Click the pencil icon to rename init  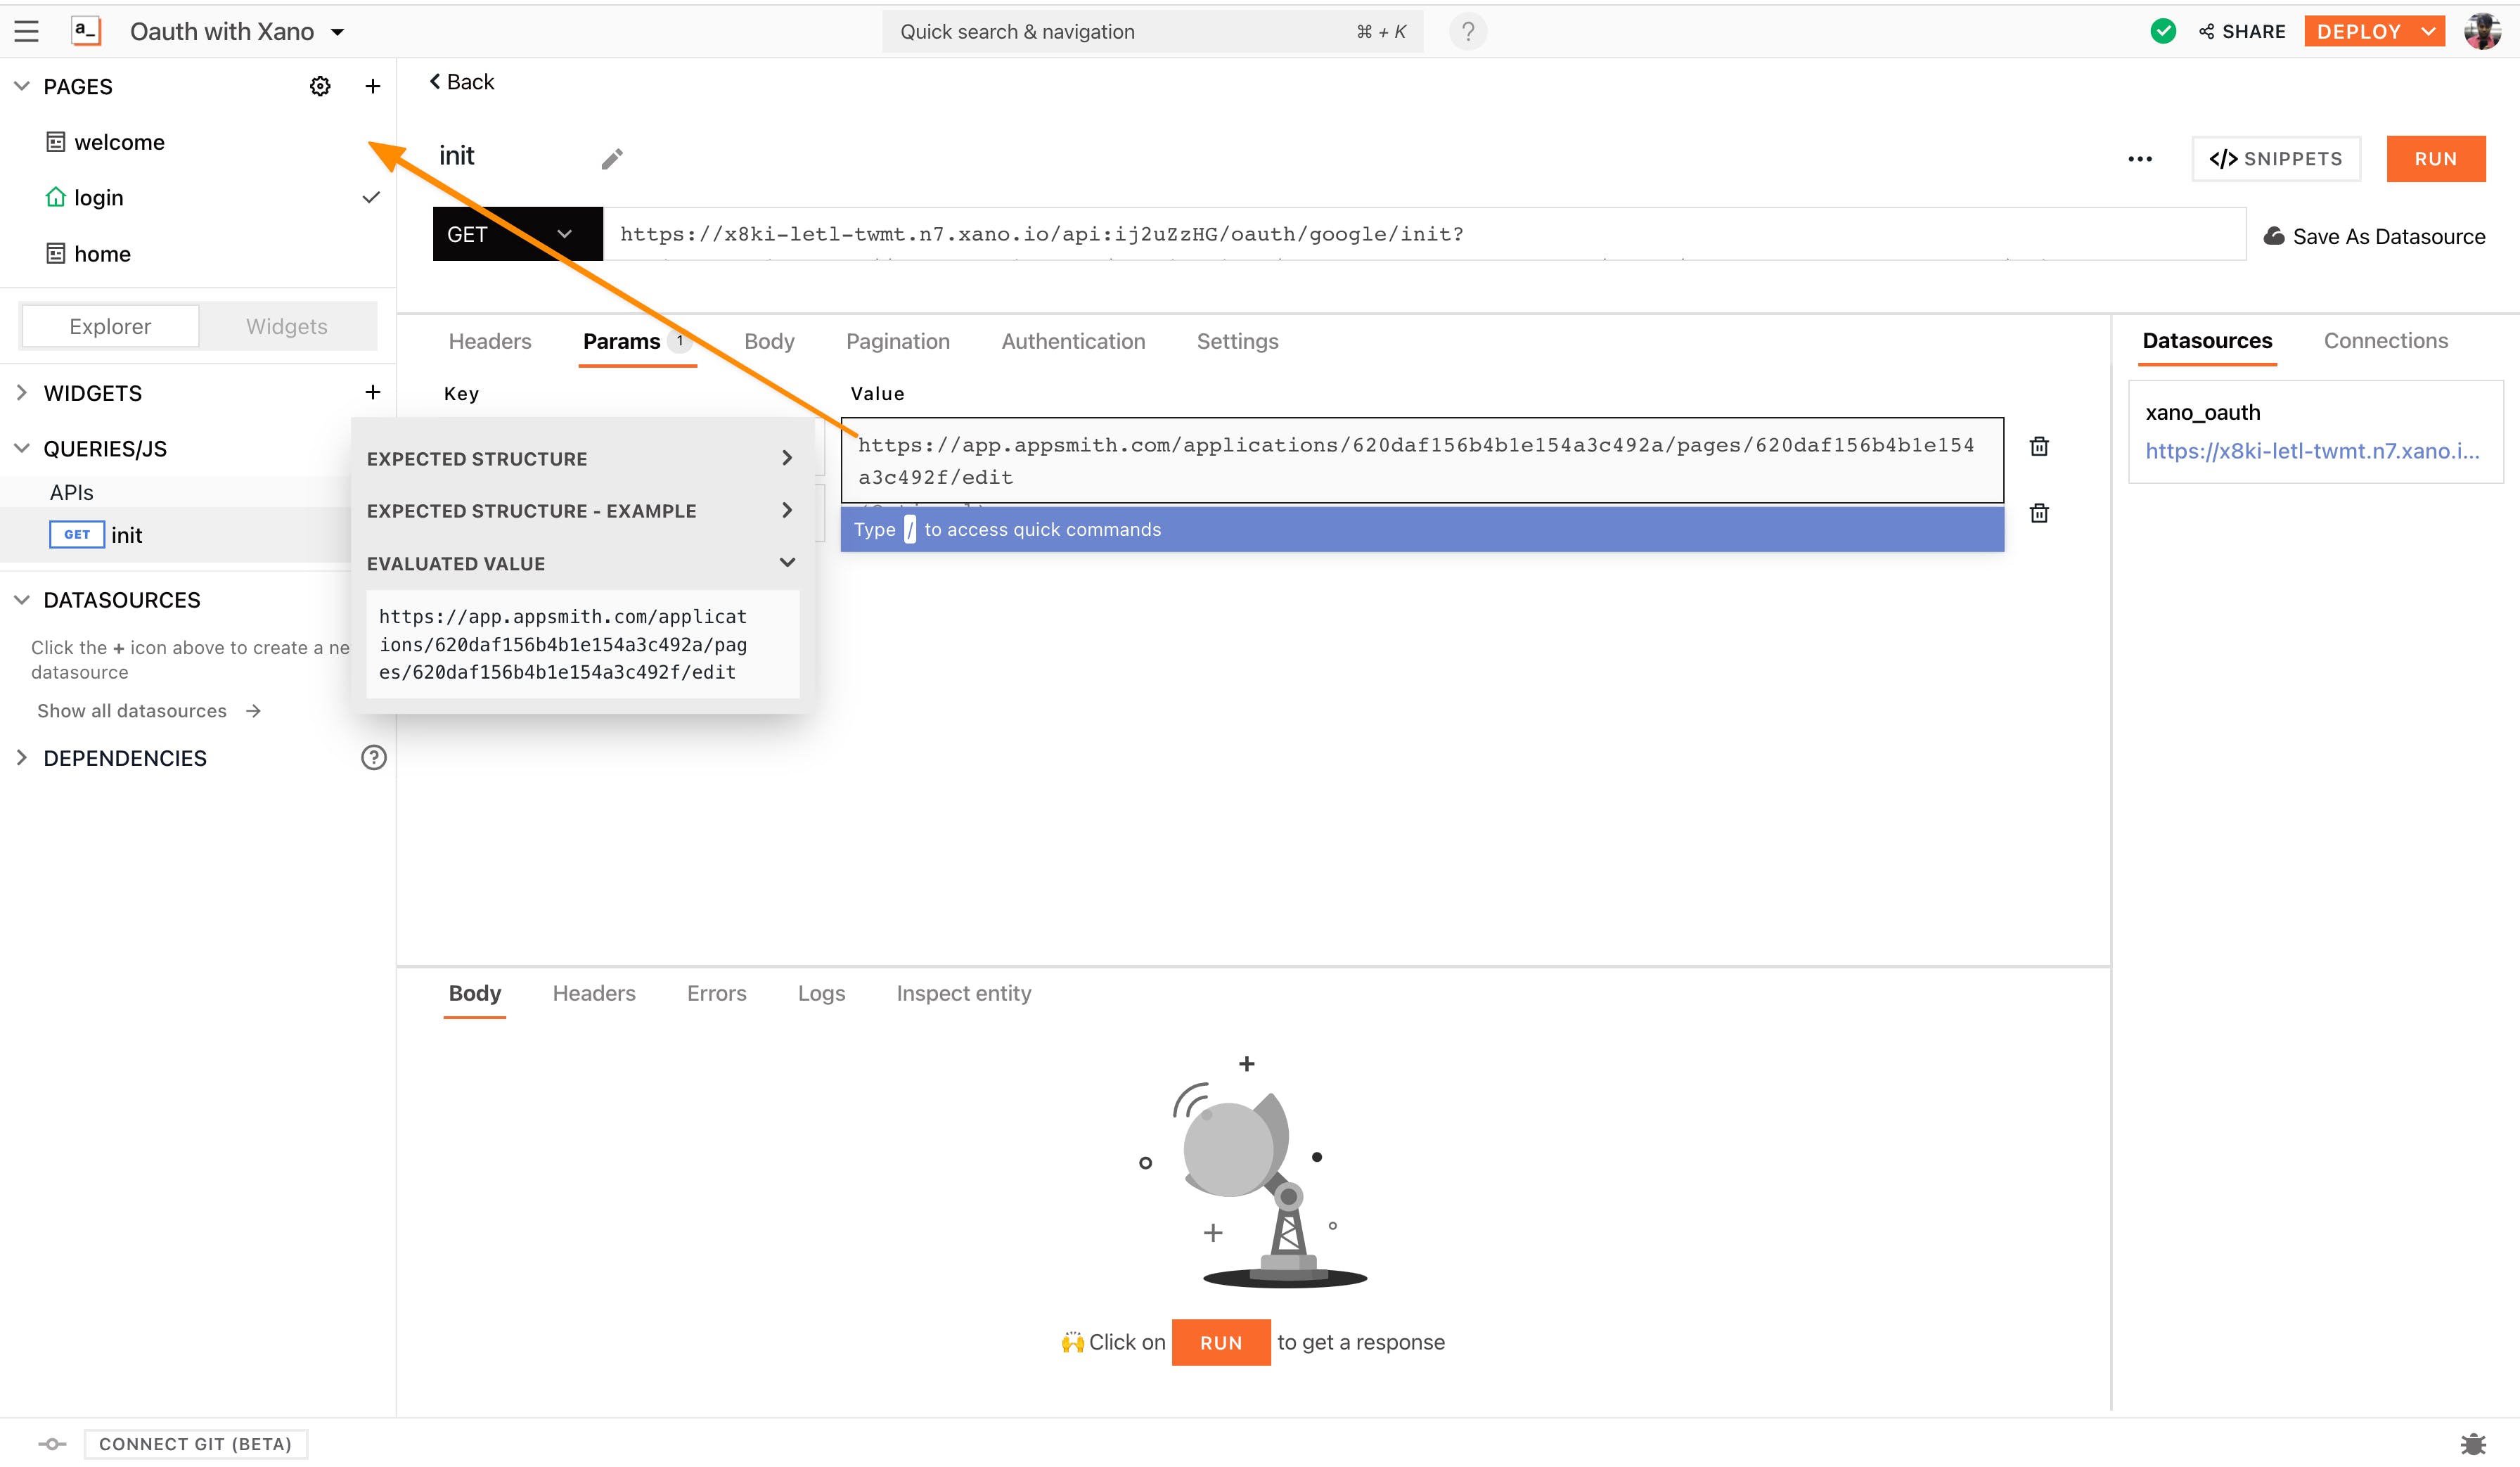click(612, 159)
